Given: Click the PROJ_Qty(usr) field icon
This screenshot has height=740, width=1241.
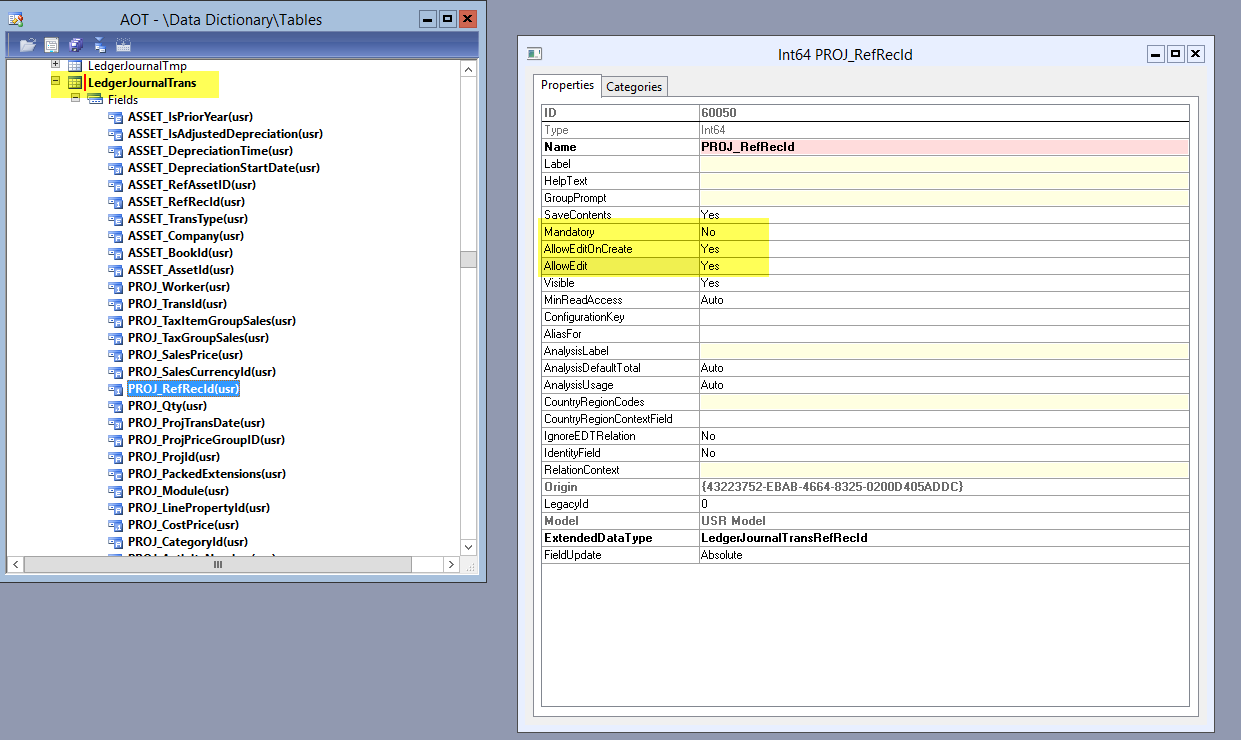Looking at the screenshot, I should click(115, 406).
